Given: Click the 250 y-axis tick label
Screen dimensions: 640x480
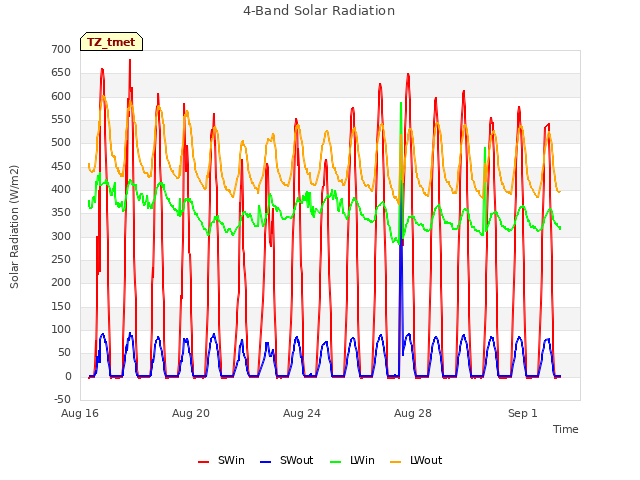Looking at the screenshot, I should [x=61, y=260].
